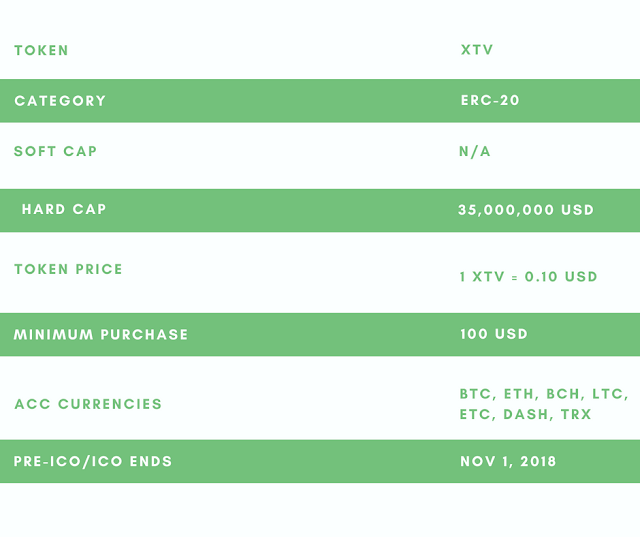Click the PRE-ICO/ICO ENDS label
Screen dimensions: 640x537
click(x=93, y=462)
